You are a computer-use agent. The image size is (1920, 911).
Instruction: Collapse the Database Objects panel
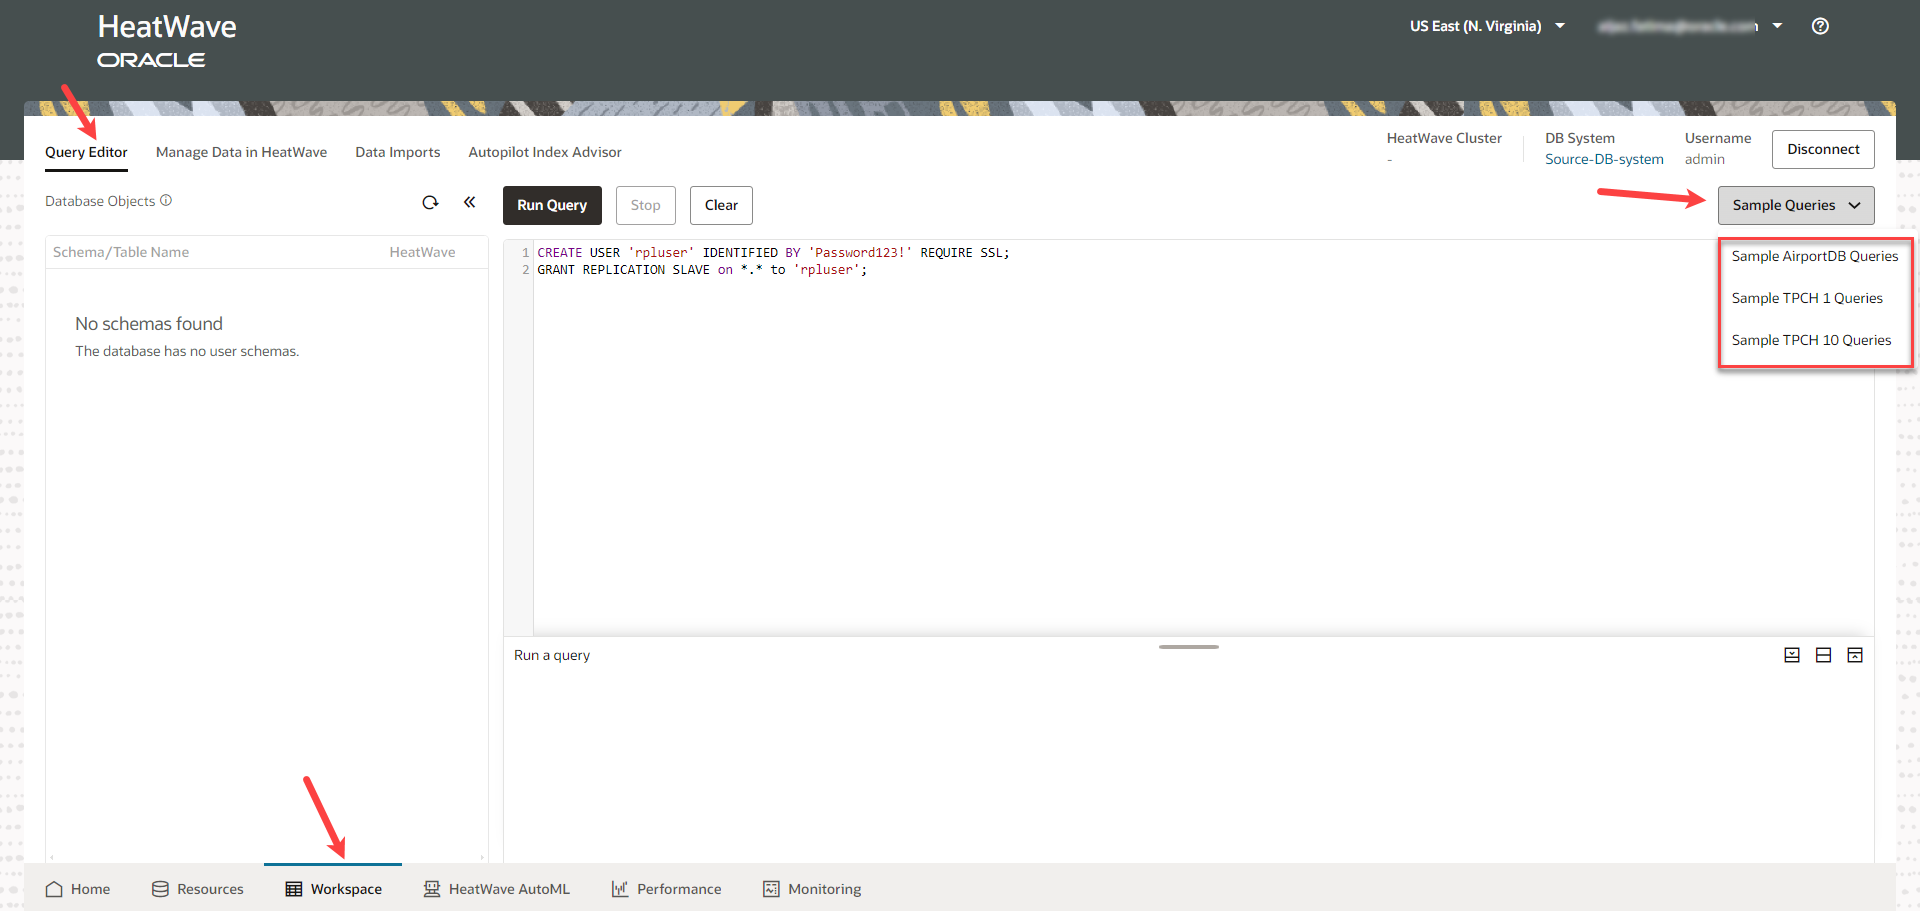tap(470, 202)
